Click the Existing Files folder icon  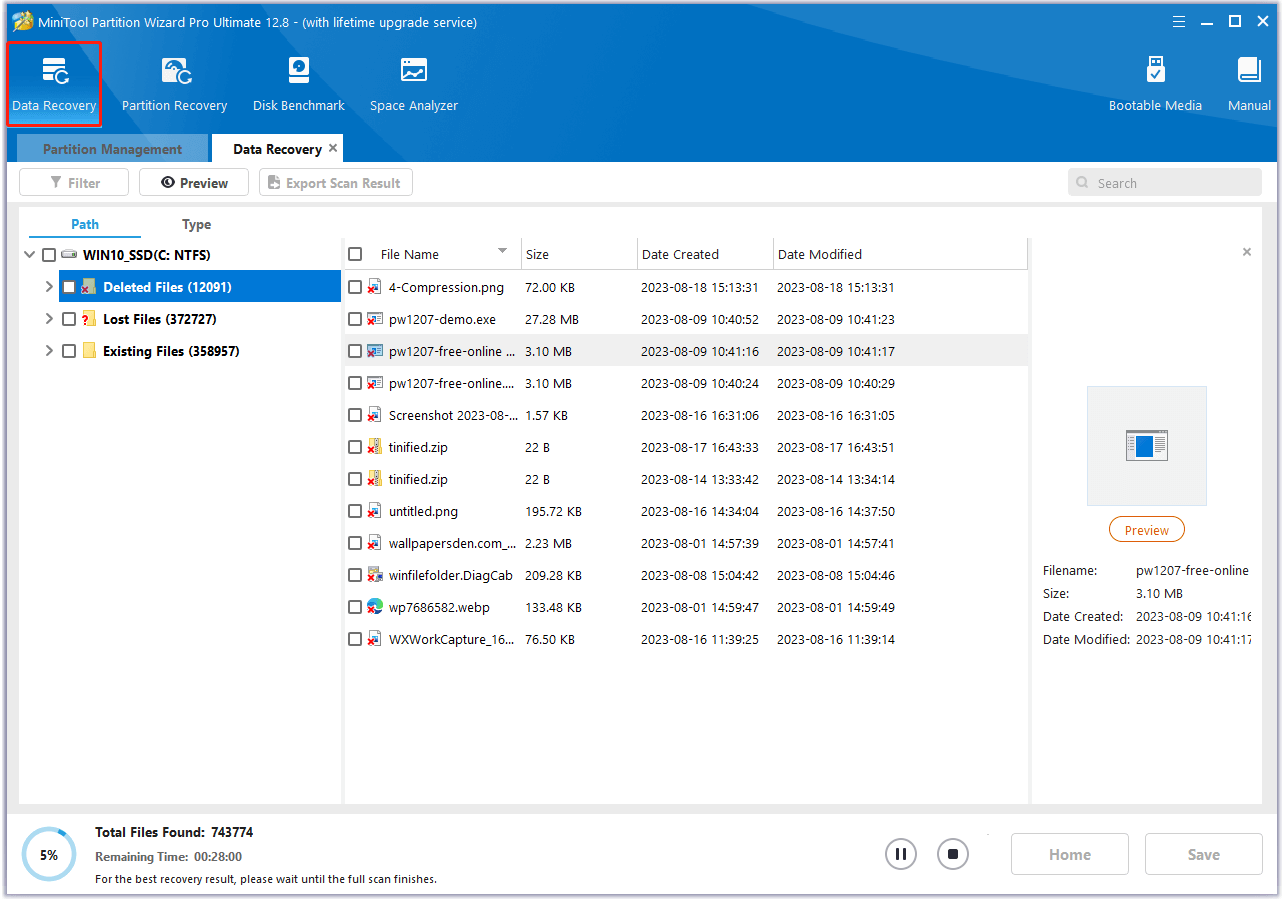pyautogui.click(x=89, y=351)
